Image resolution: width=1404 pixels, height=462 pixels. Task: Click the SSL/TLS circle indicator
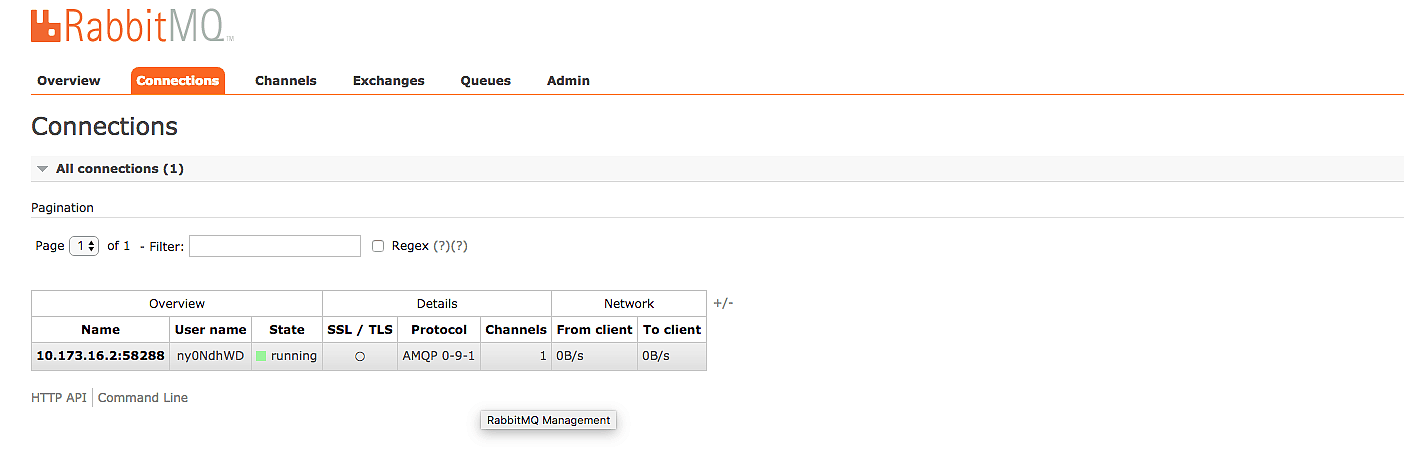(x=360, y=356)
